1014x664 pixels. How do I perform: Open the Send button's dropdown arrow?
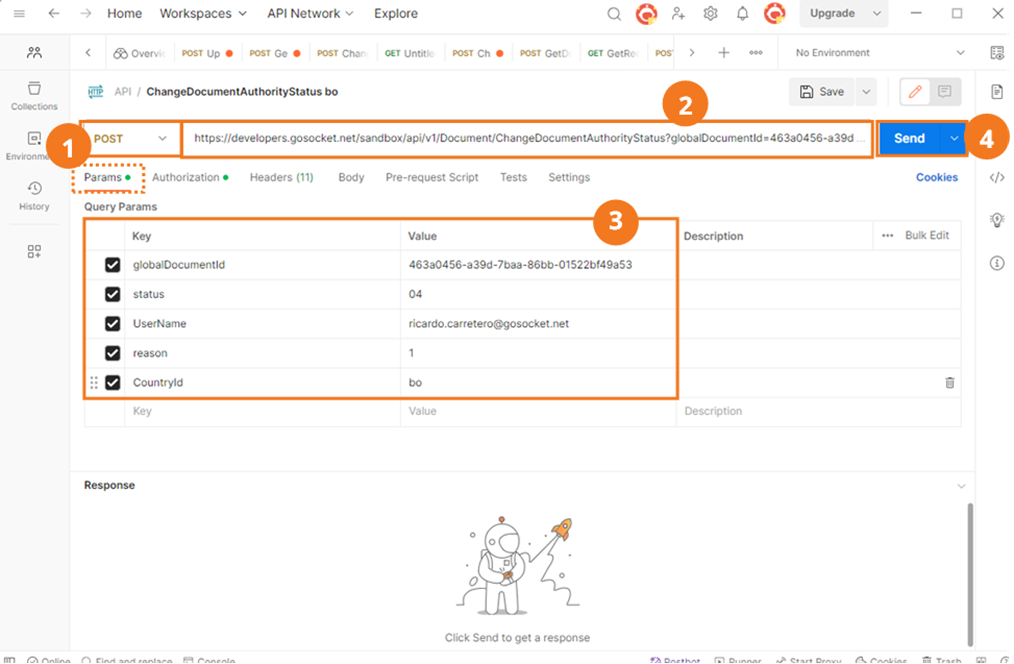click(x=954, y=138)
